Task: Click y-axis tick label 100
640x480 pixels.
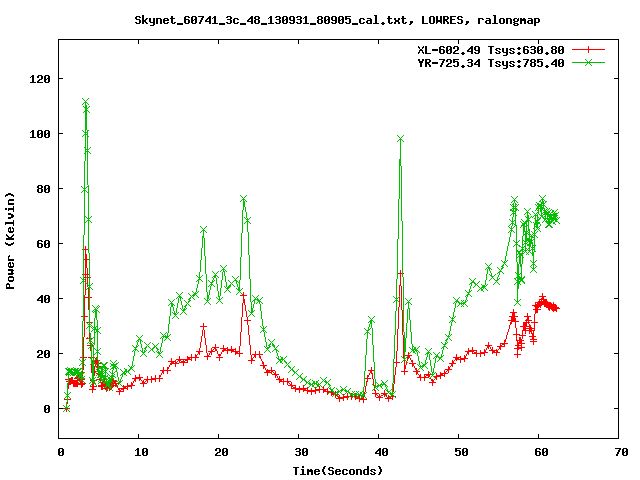Action: click(40, 134)
